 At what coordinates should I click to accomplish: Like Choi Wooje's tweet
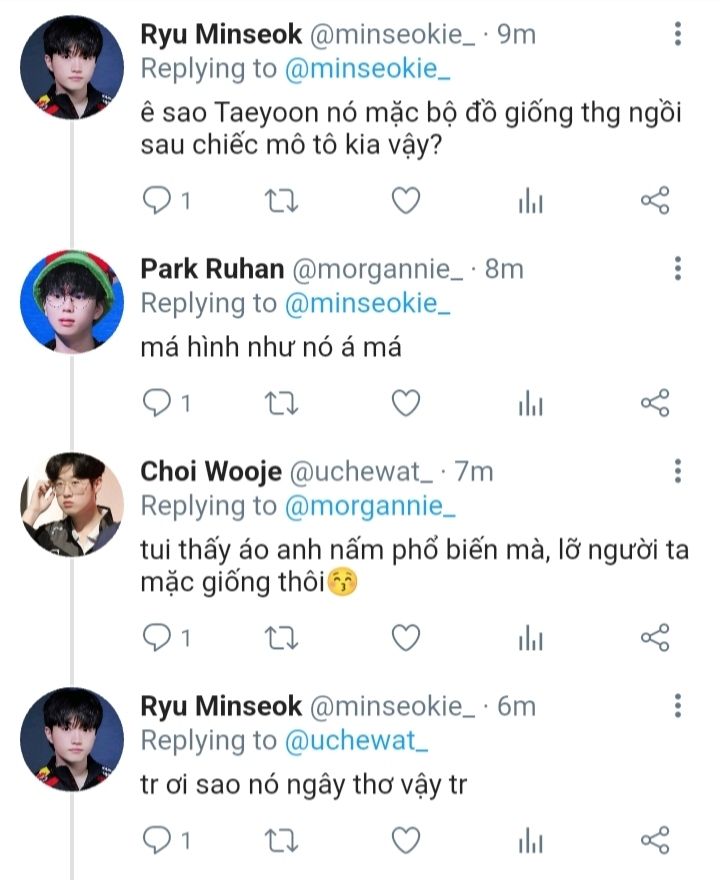(x=404, y=637)
